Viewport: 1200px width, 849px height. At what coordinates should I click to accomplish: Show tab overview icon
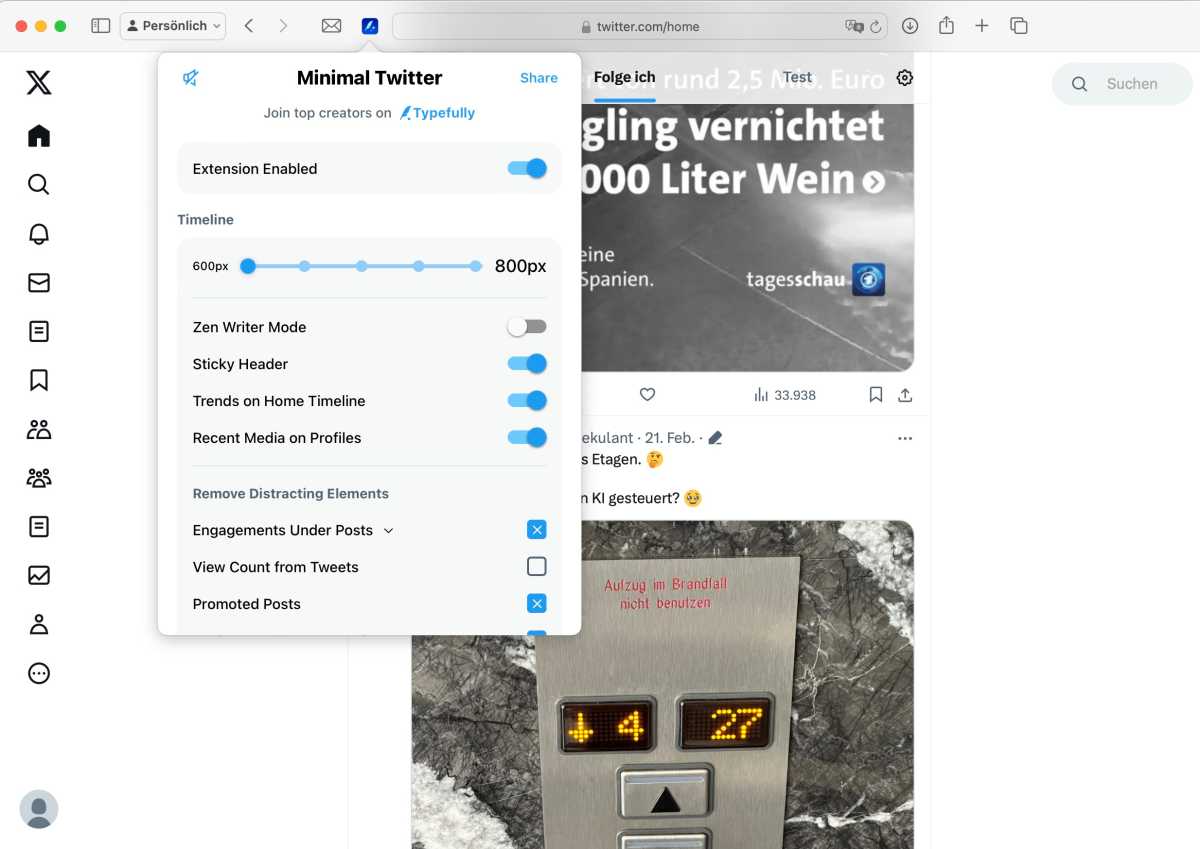tap(1019, 26)
